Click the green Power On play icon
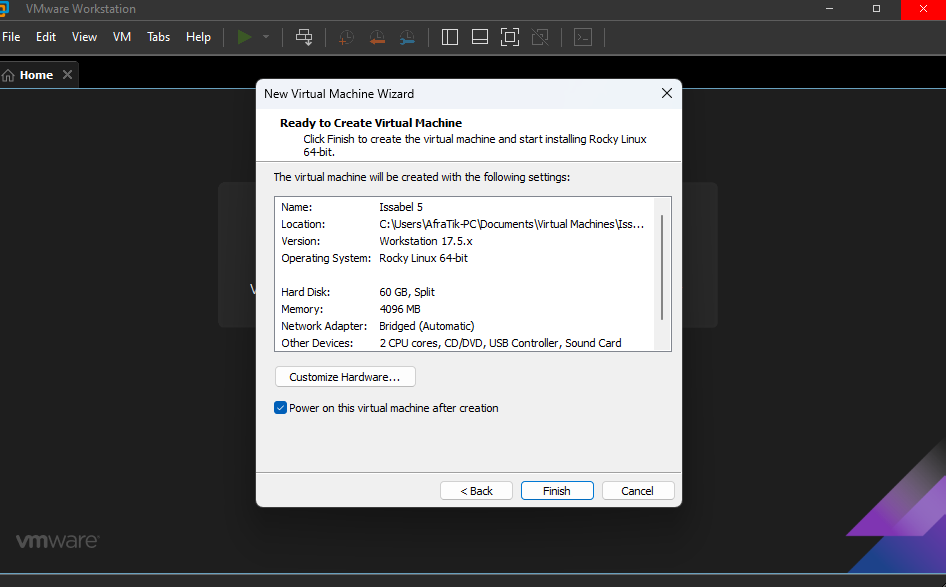Image resolution: width=946 pixels, height=587 pixels. 244,37
